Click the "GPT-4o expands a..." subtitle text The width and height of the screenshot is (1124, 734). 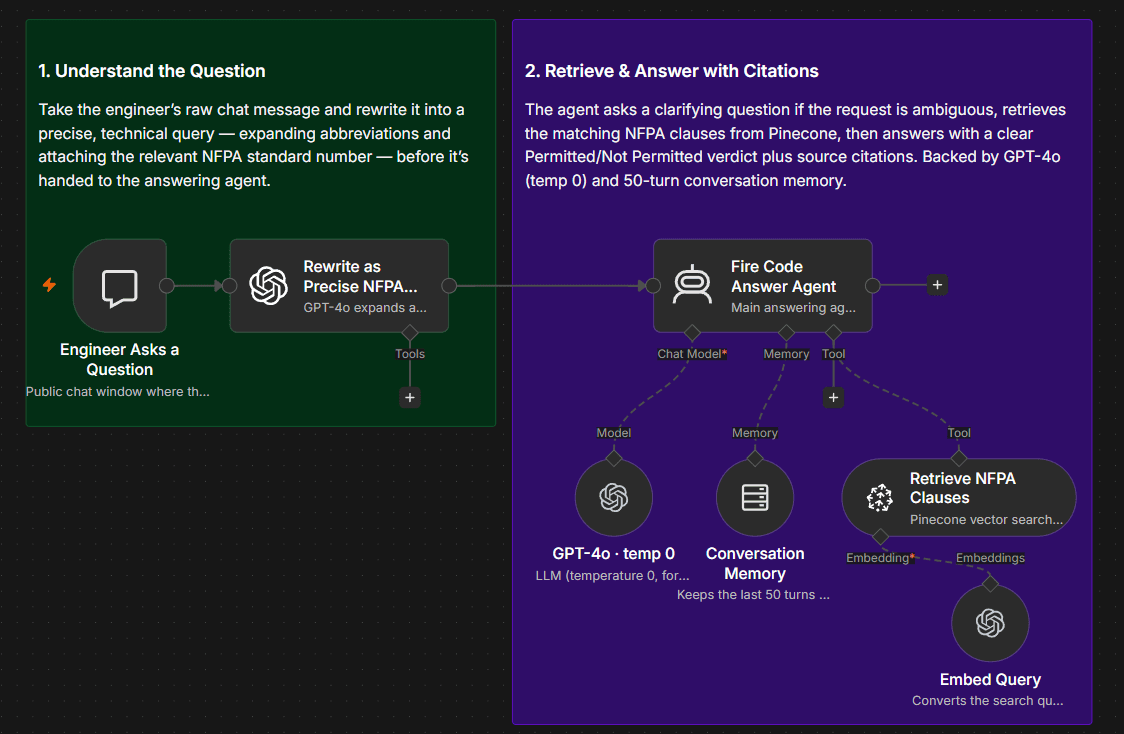click(x=365, y=308)
